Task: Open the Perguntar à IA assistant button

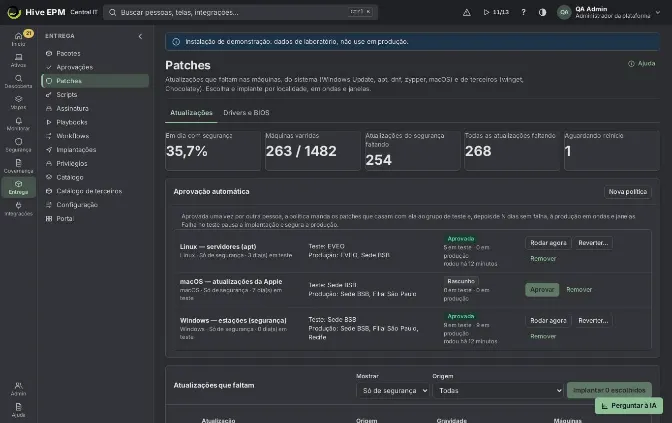Action: (x=629, y=406)
